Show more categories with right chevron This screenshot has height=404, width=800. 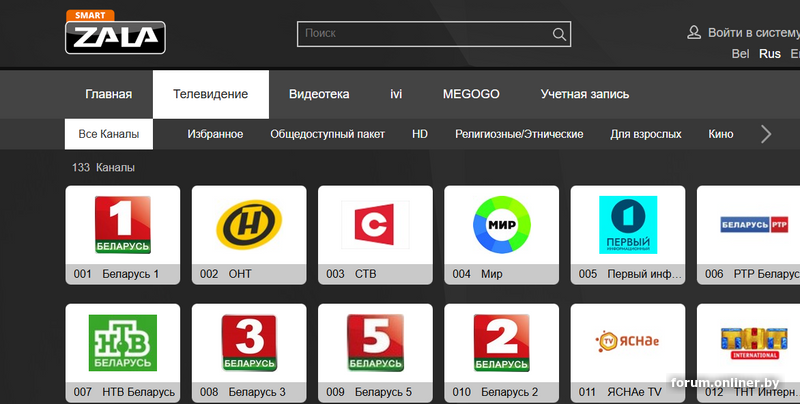tap(766, 134)
